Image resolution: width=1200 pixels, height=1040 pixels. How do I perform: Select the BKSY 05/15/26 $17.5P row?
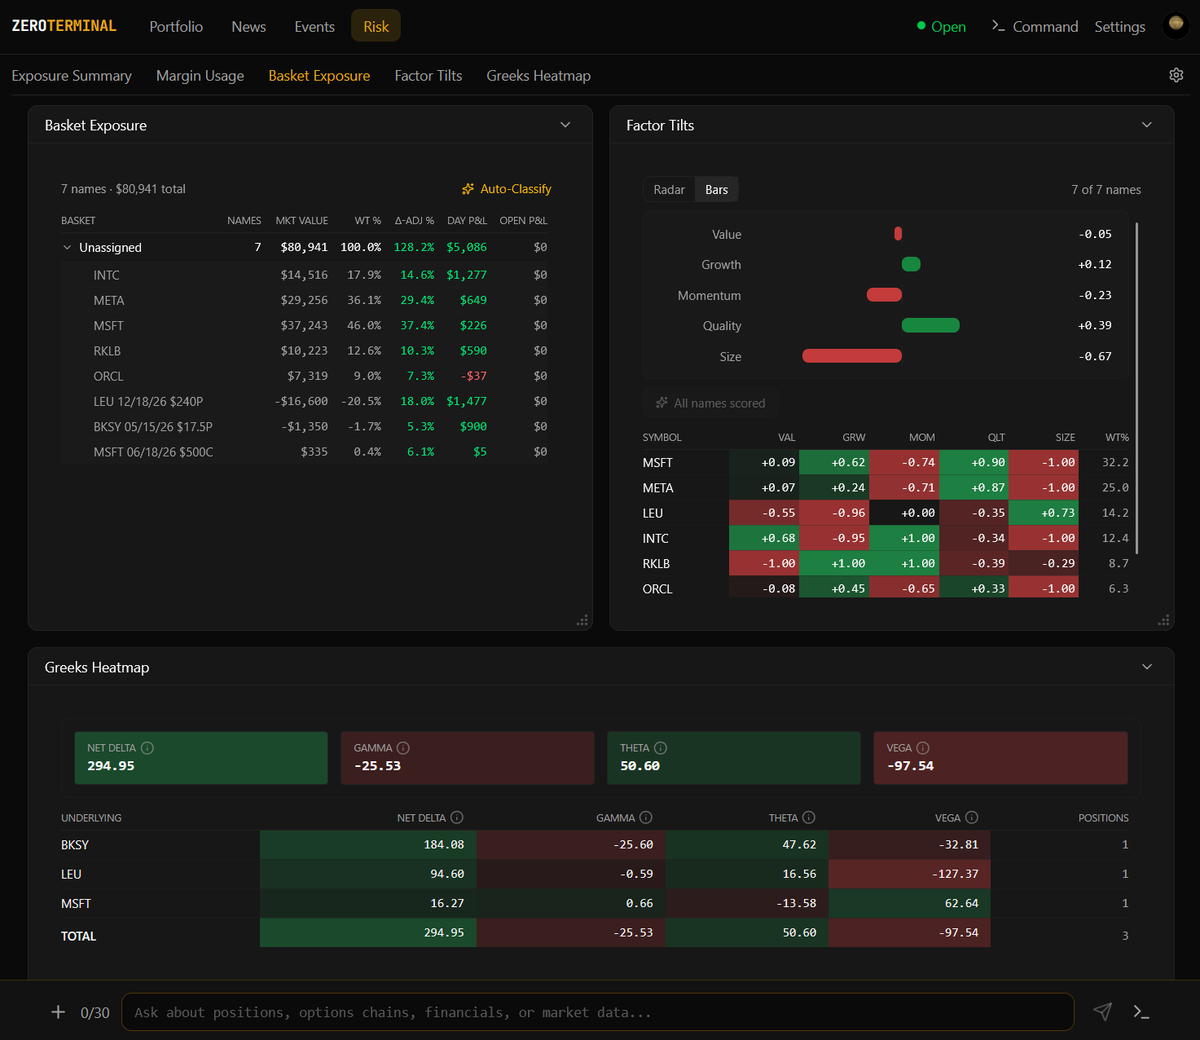(305, 426)
